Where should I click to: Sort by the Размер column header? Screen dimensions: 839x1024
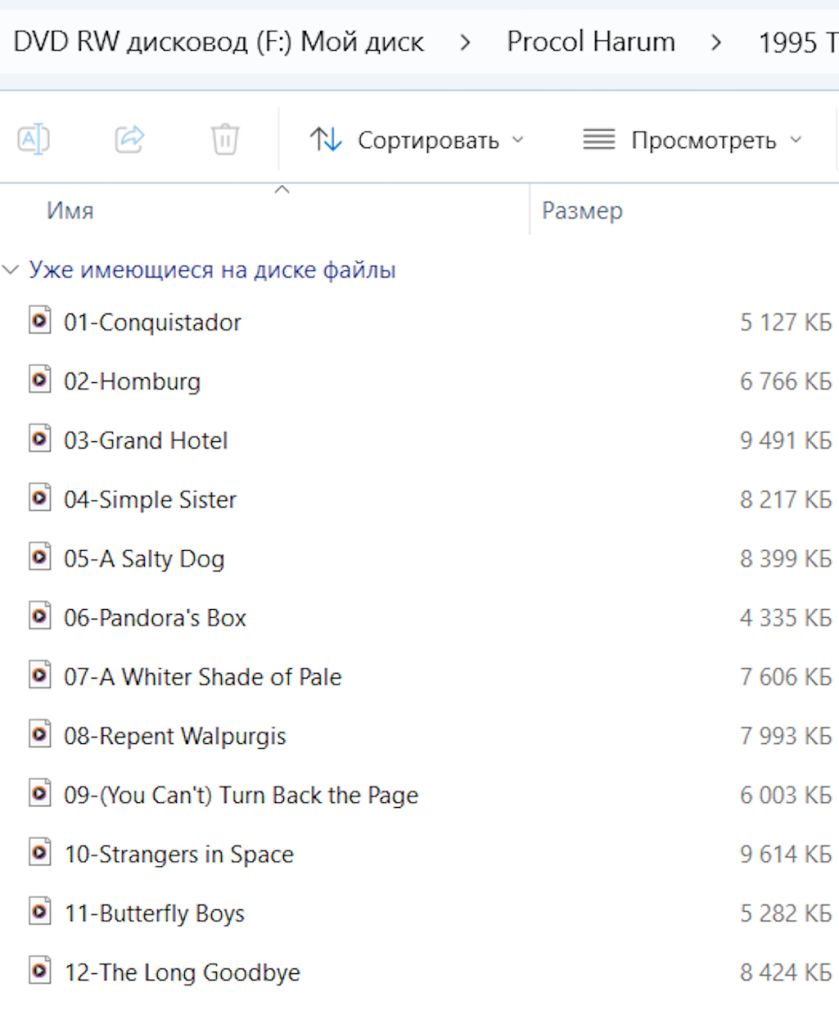point(582,211)
